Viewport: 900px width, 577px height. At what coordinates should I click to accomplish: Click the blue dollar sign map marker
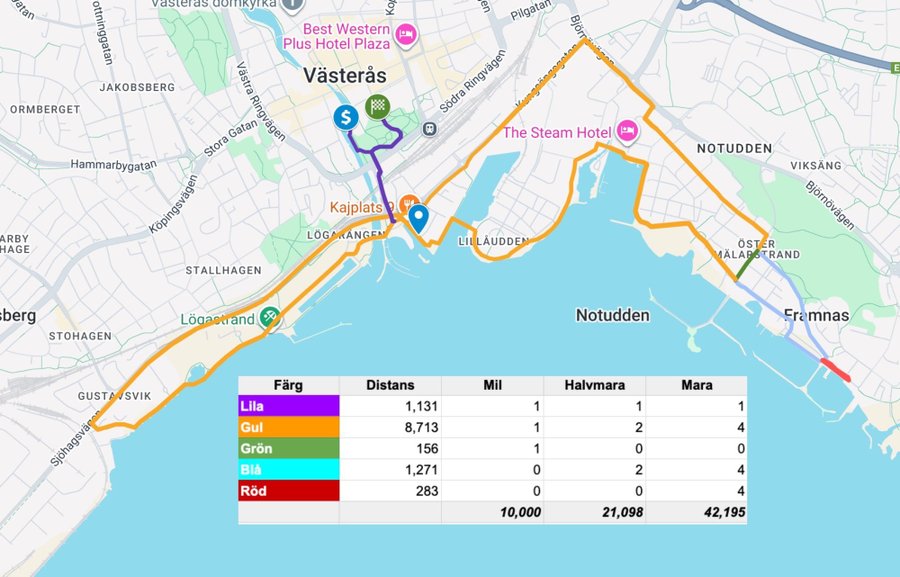[x=346, y=117]
